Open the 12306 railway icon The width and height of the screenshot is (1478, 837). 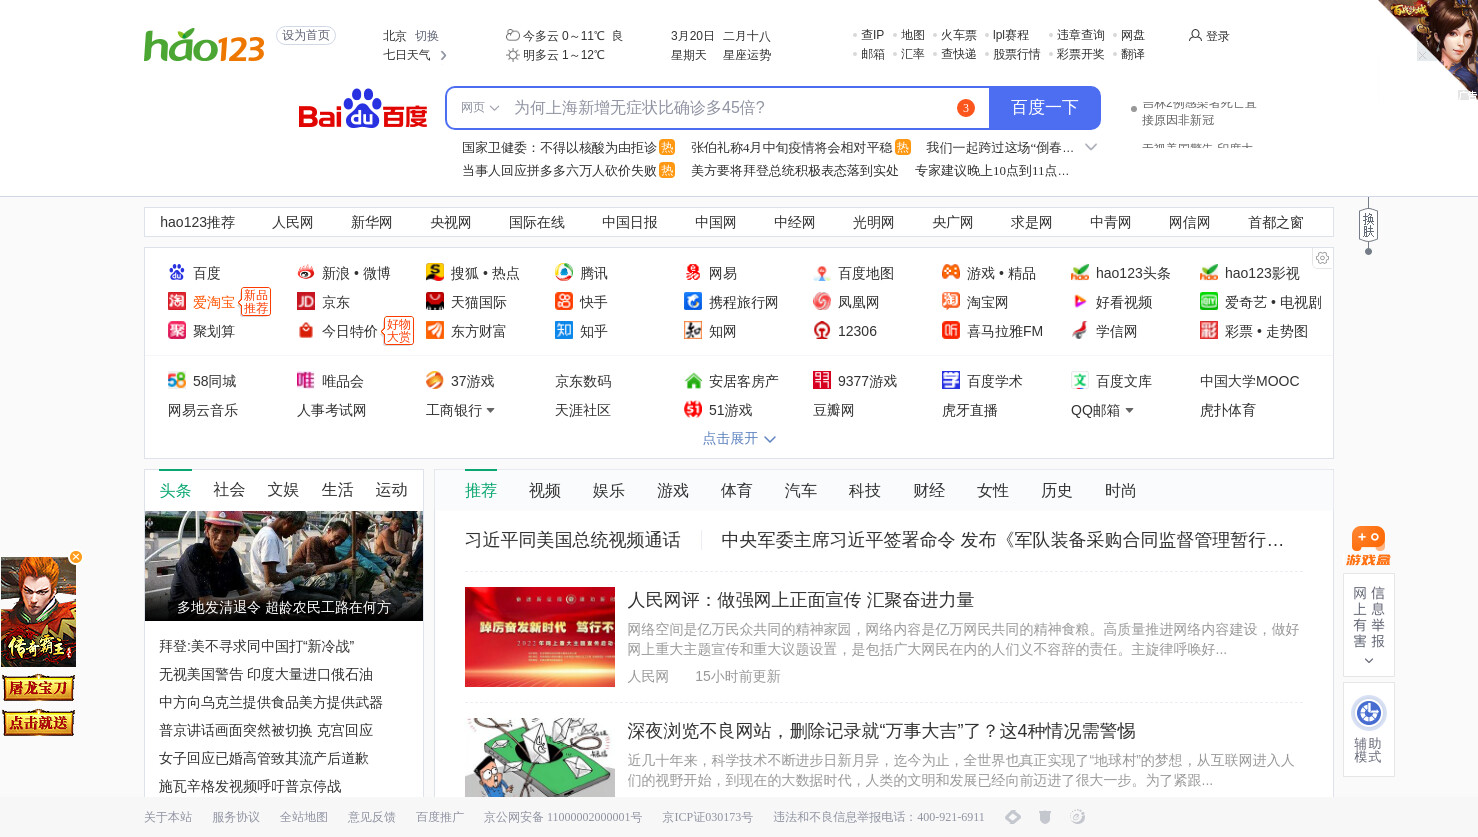[x=822, y=330]
